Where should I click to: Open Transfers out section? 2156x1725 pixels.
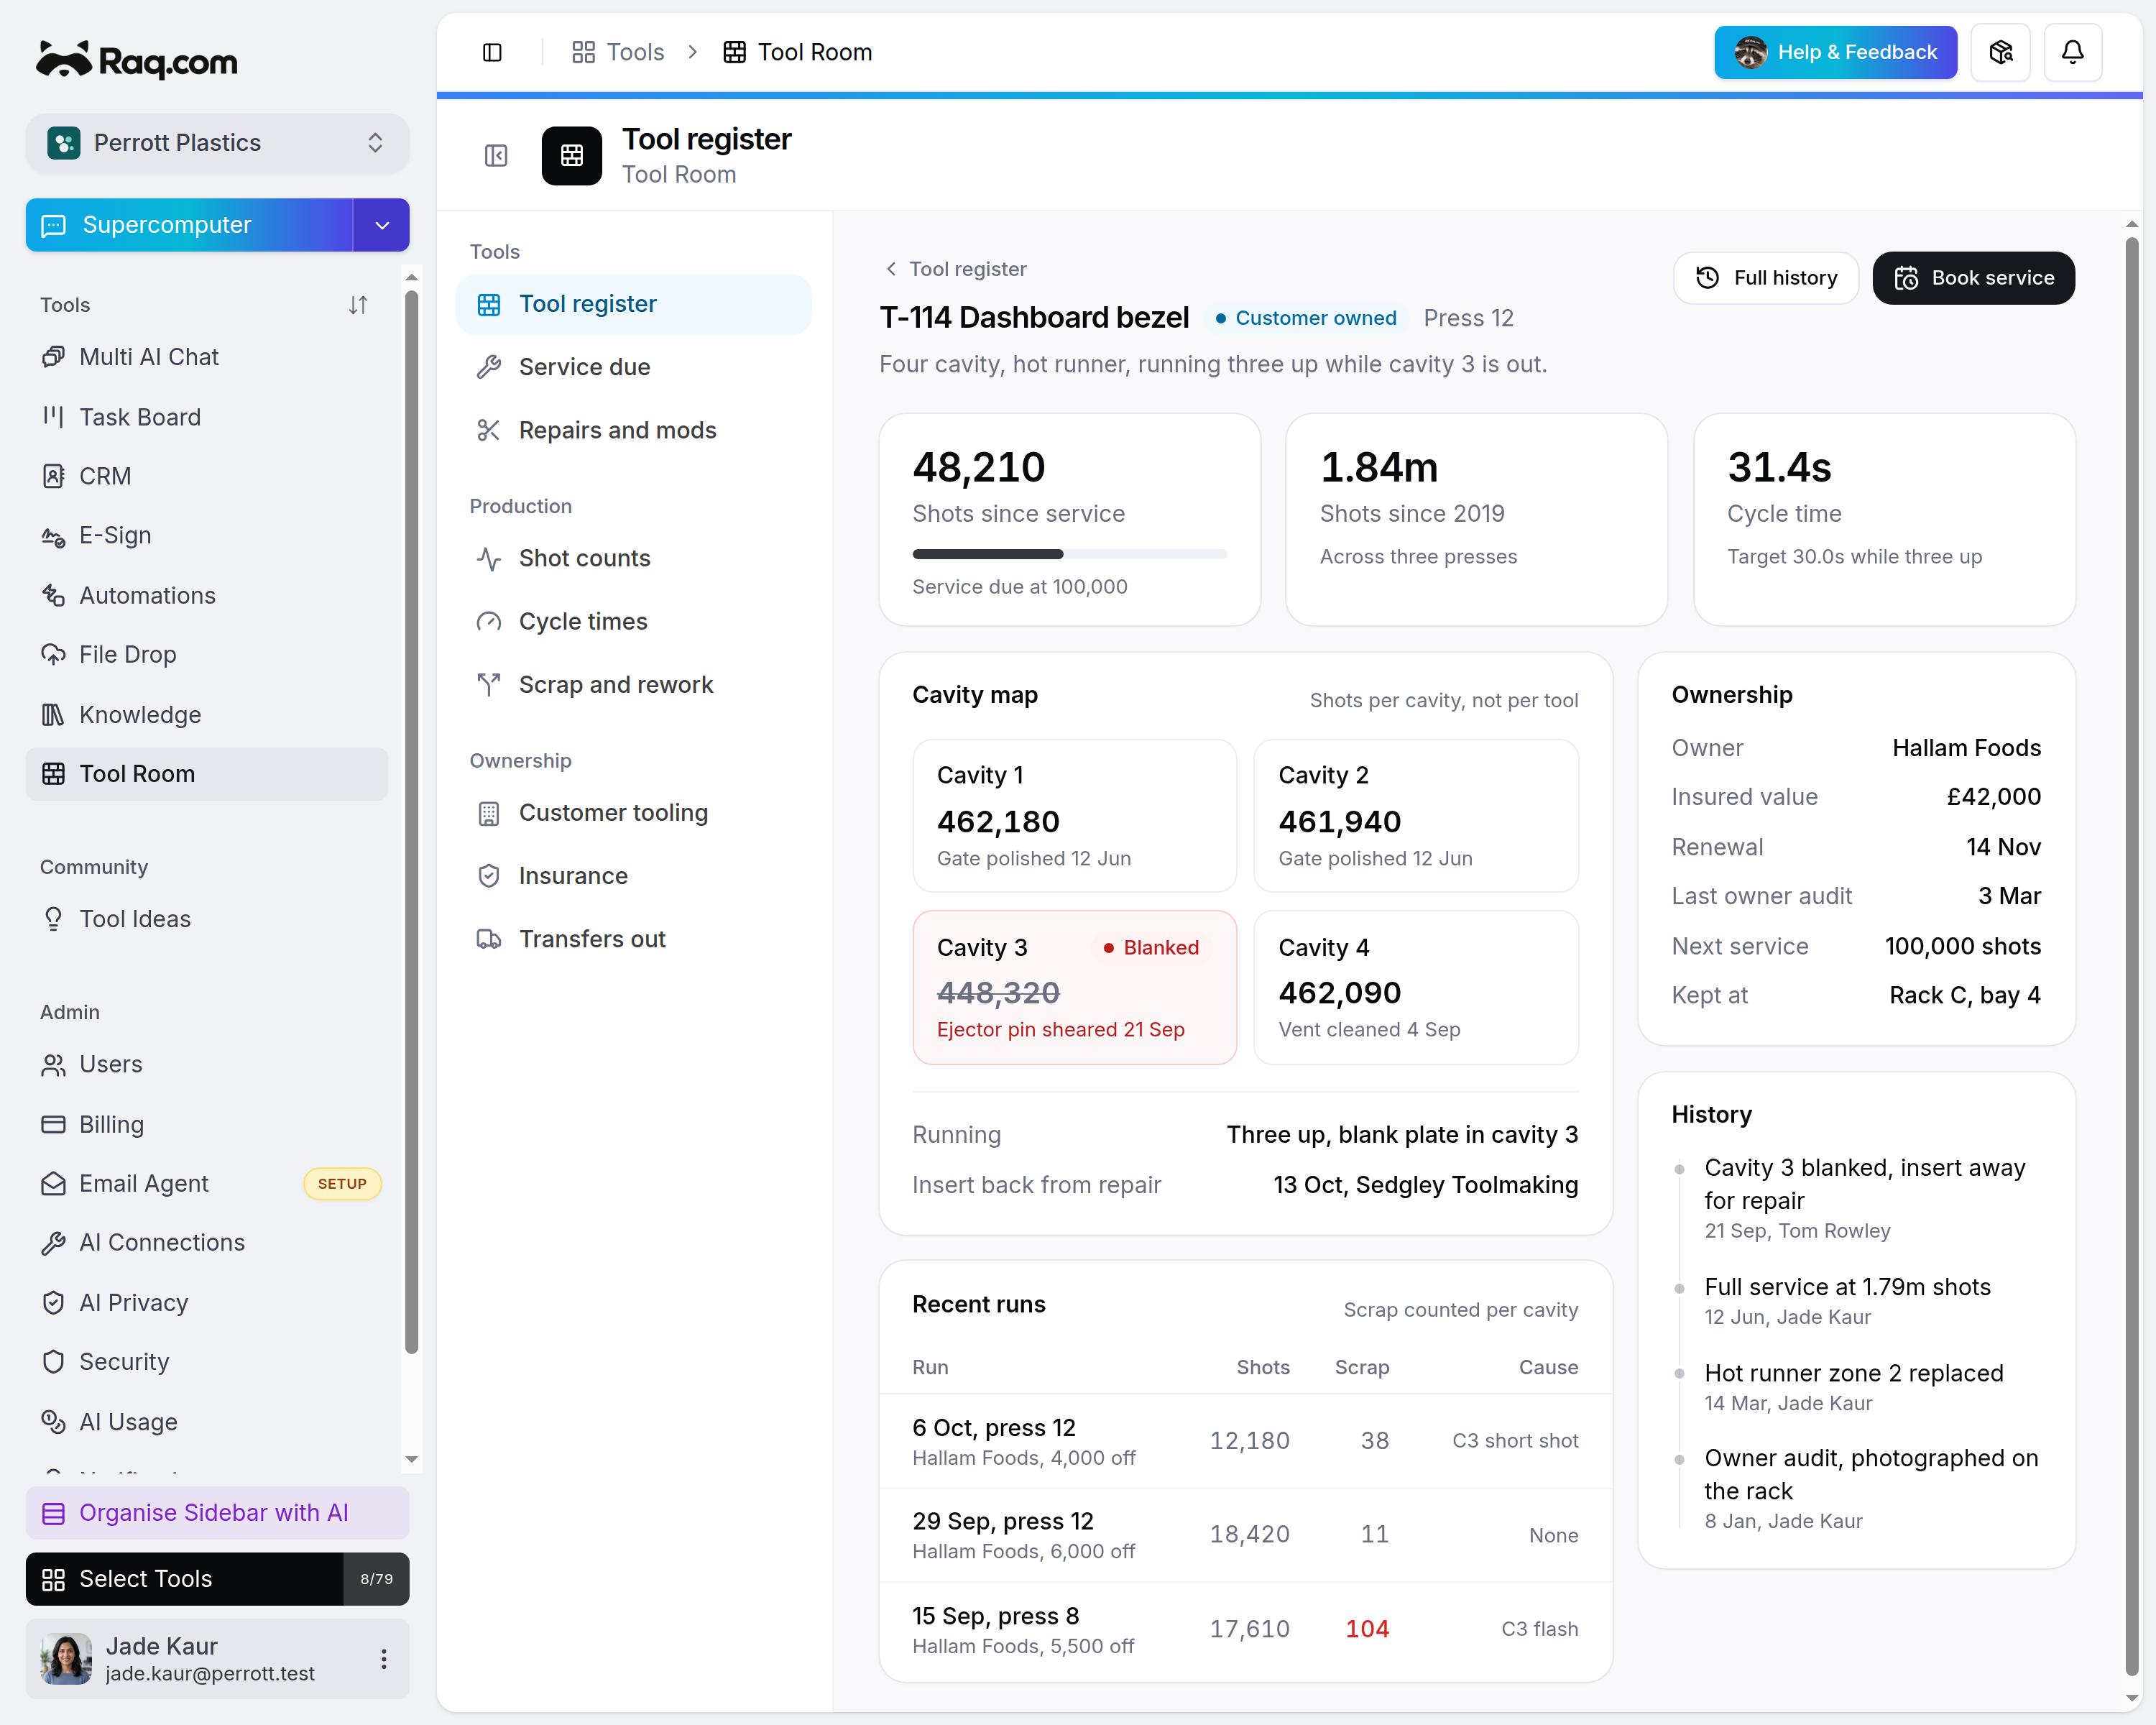pyautogui.click(x=633, y=939)
